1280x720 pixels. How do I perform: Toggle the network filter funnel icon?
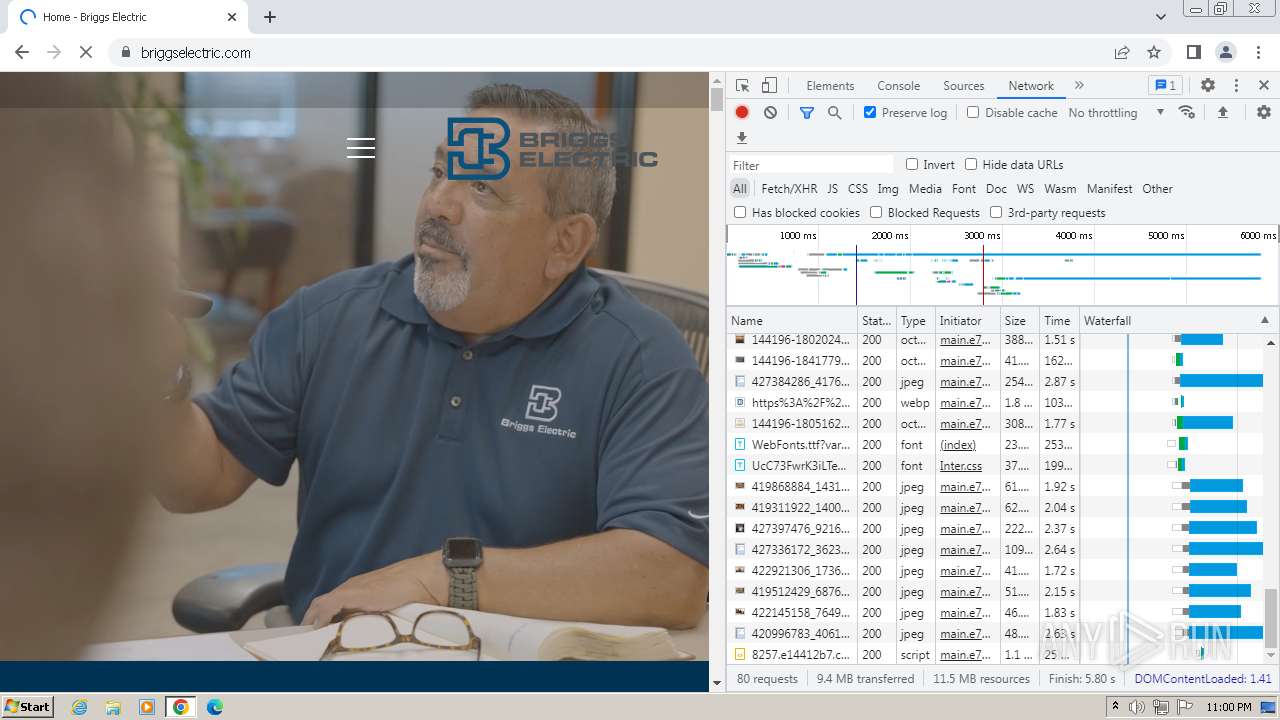[807, 113]
